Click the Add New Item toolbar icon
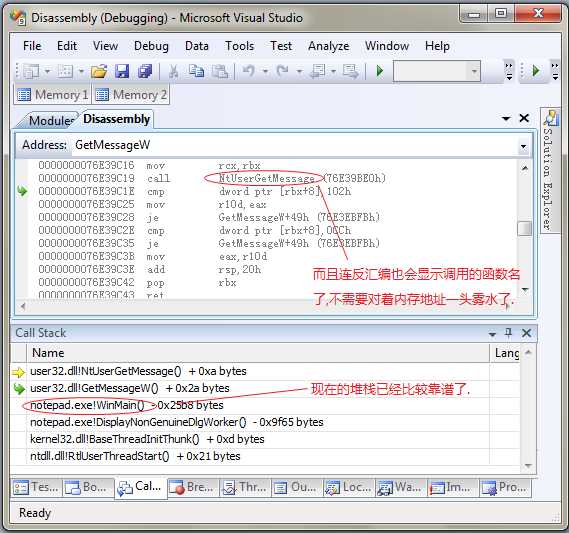The width and height of the screenshot is (569, 533). [65, 71]
